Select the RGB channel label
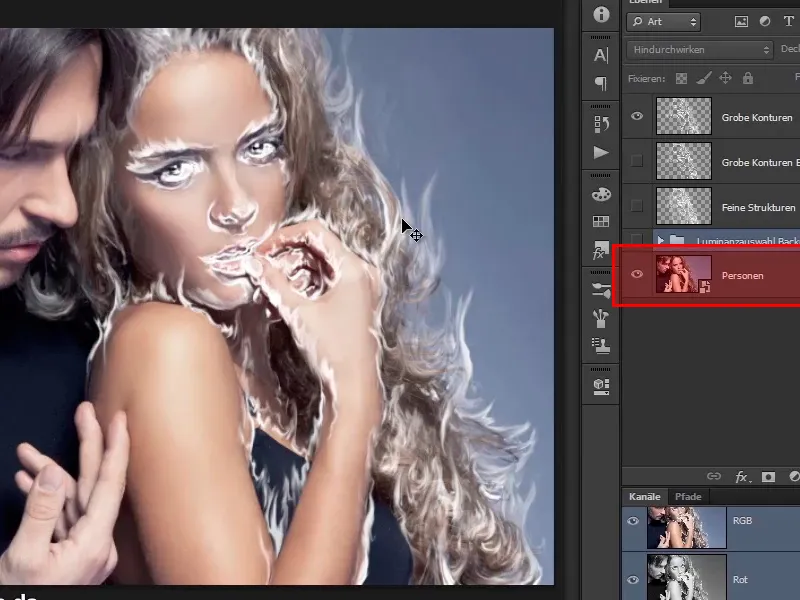The image size is (800, 600). [x=742, y=520]
